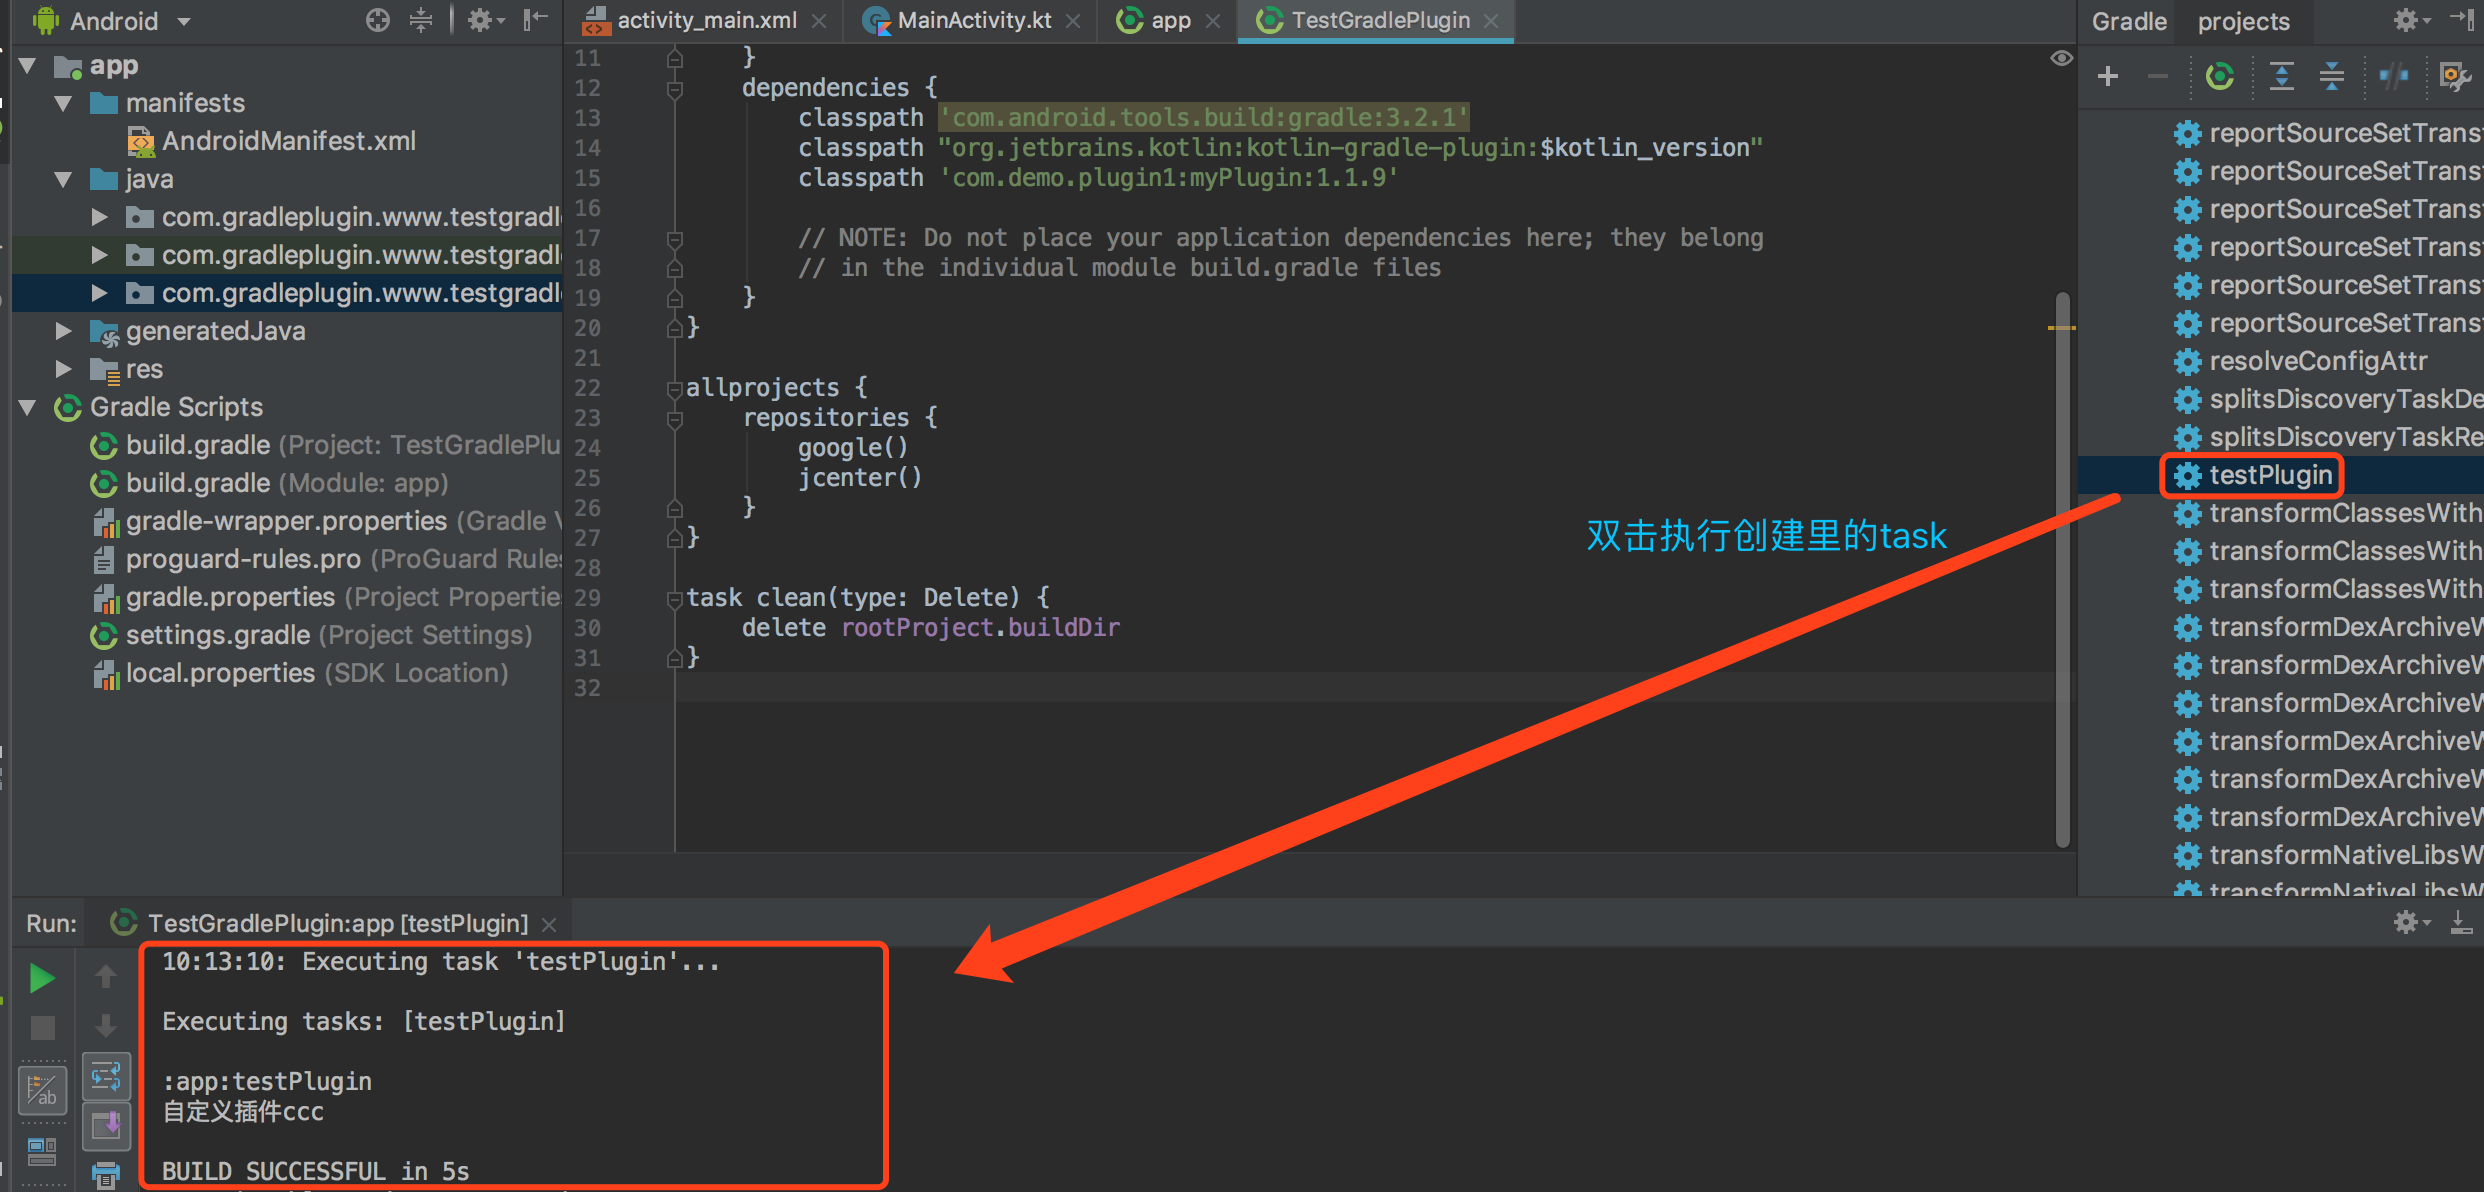Click the Gradle refresh projects icon
The width and height of the screenshot is (2484, 1192).
2220,76
